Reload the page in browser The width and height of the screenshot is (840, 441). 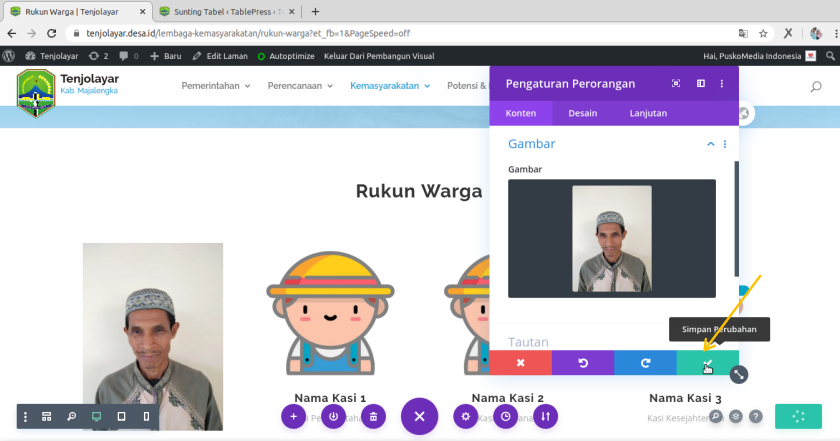click(51, 33)
